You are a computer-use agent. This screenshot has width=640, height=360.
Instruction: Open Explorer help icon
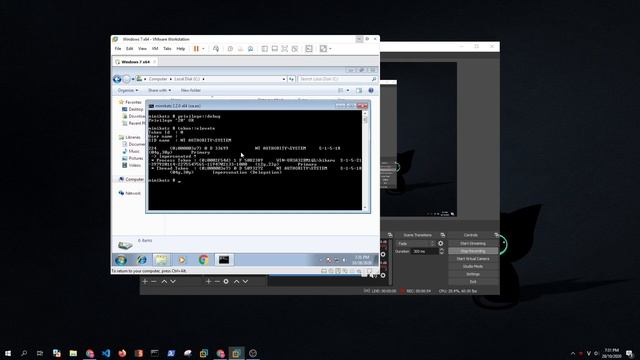click(x=371, y=90)
